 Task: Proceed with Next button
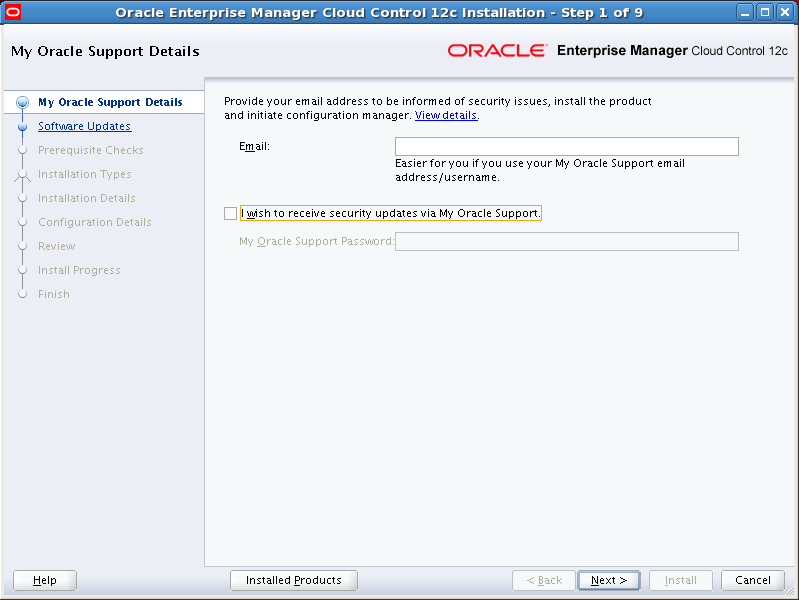click(x=609, y=580)
